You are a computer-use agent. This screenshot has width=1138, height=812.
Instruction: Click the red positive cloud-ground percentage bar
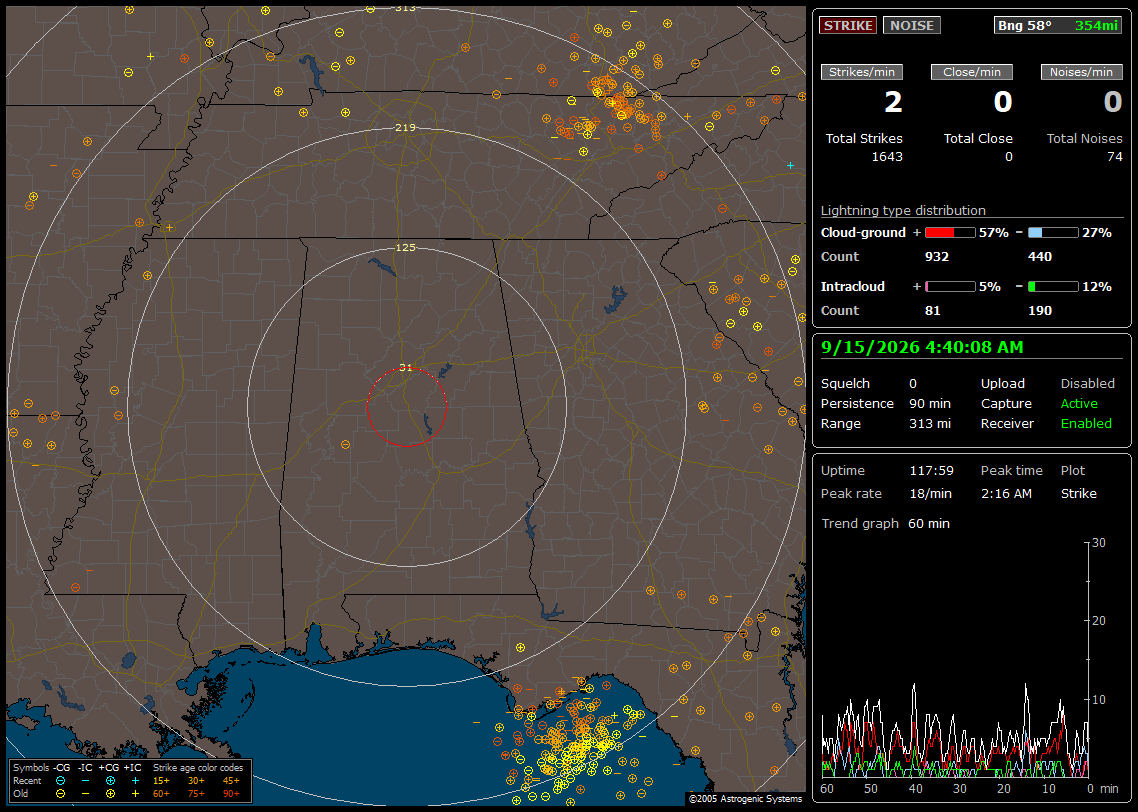[950, 233]
